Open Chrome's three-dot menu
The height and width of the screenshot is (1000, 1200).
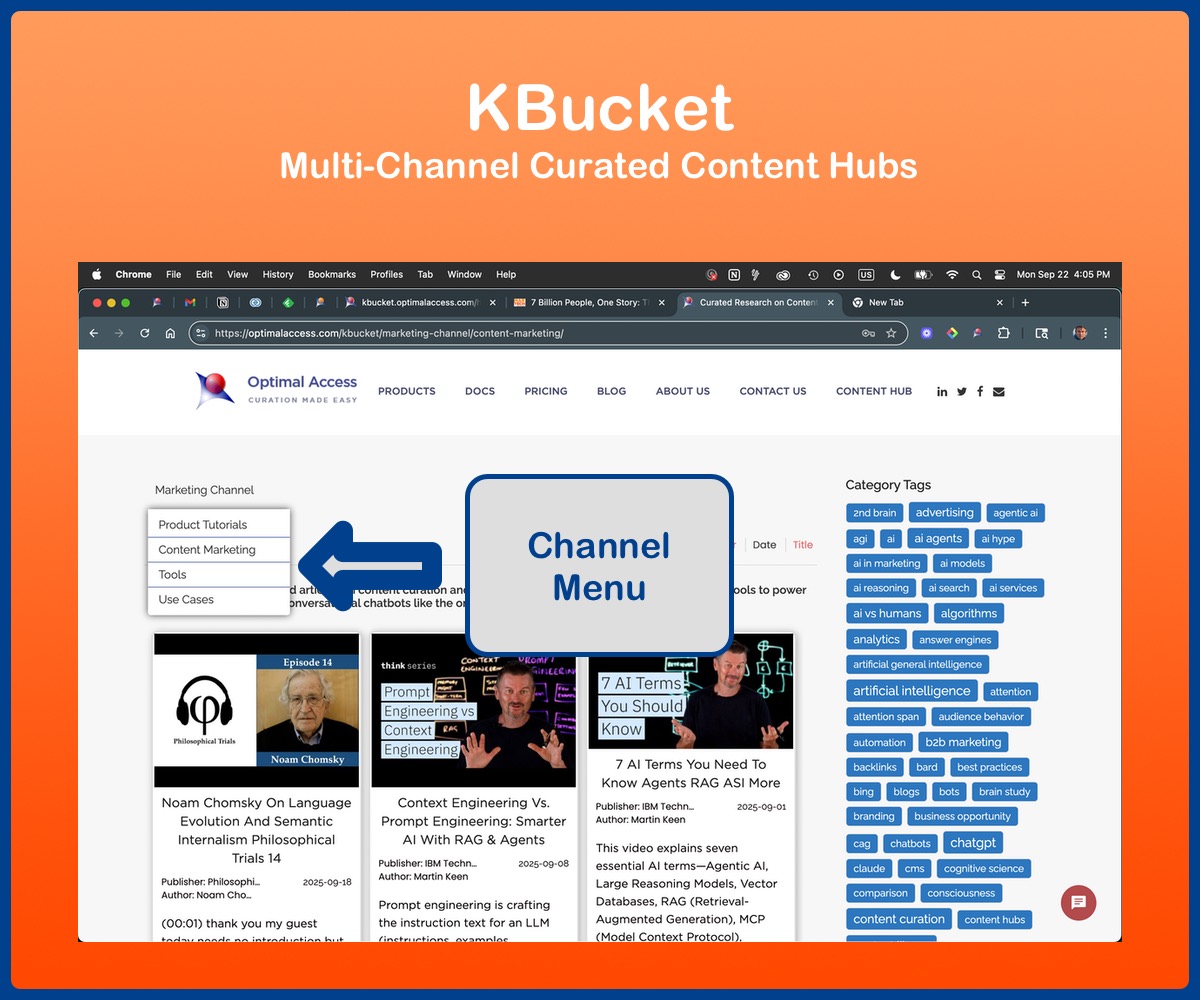[x=1105, y=333]
